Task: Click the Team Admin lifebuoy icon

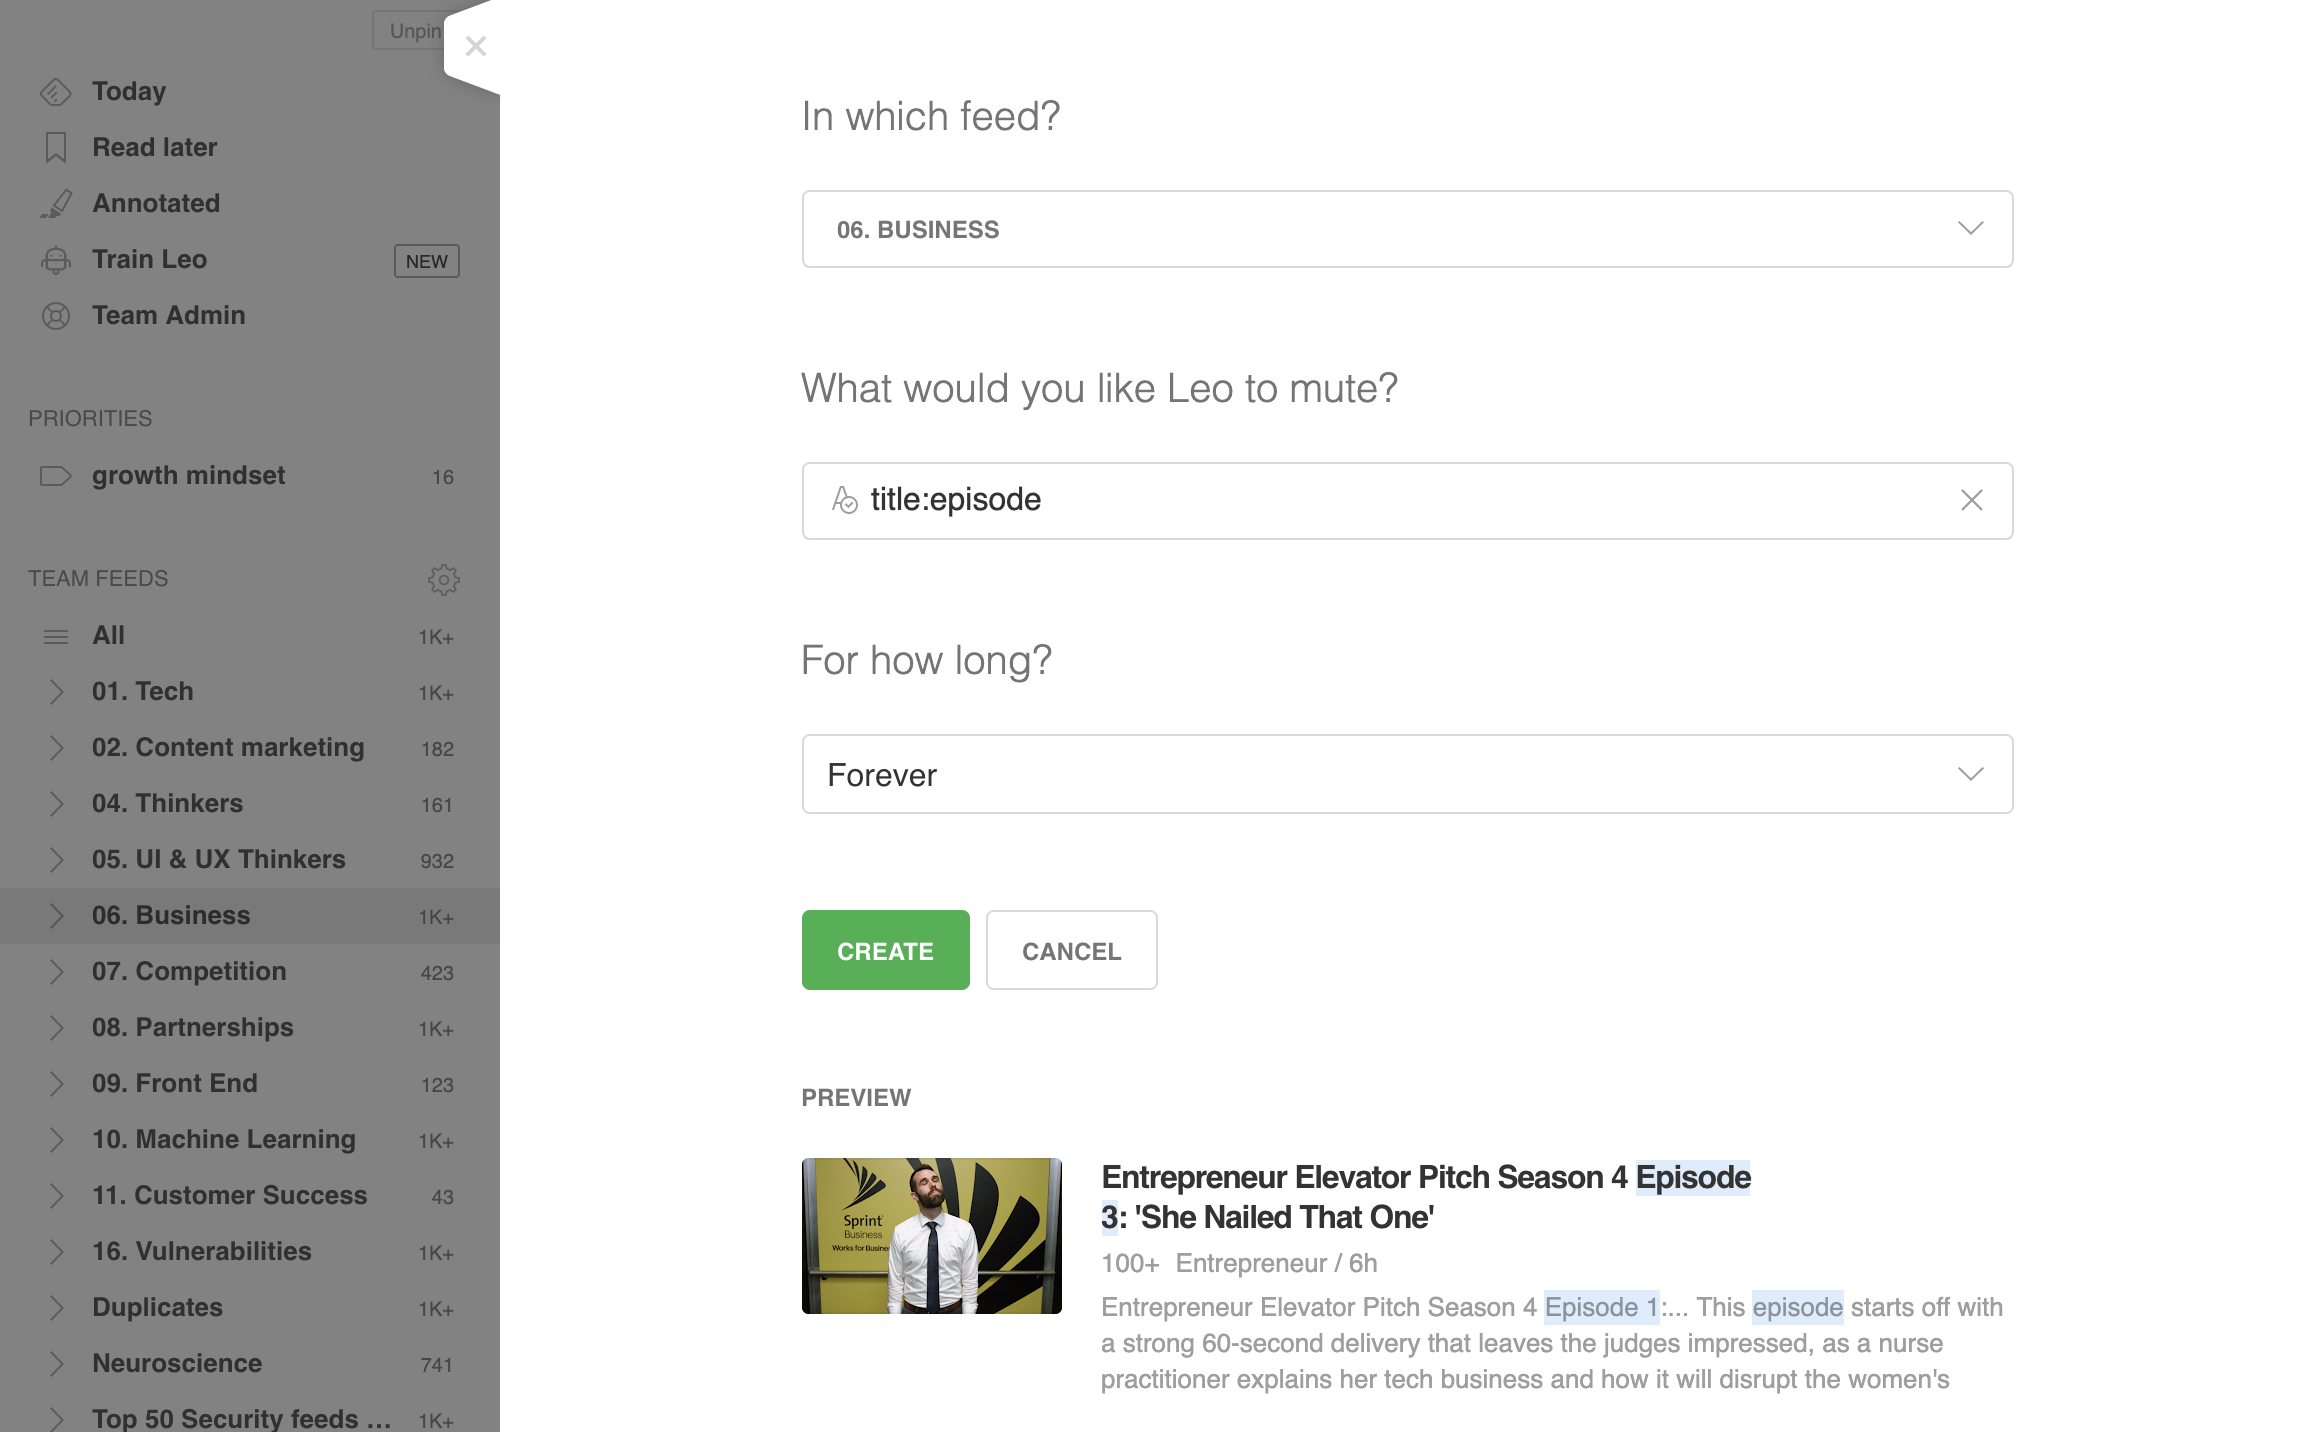Action: 56,316
